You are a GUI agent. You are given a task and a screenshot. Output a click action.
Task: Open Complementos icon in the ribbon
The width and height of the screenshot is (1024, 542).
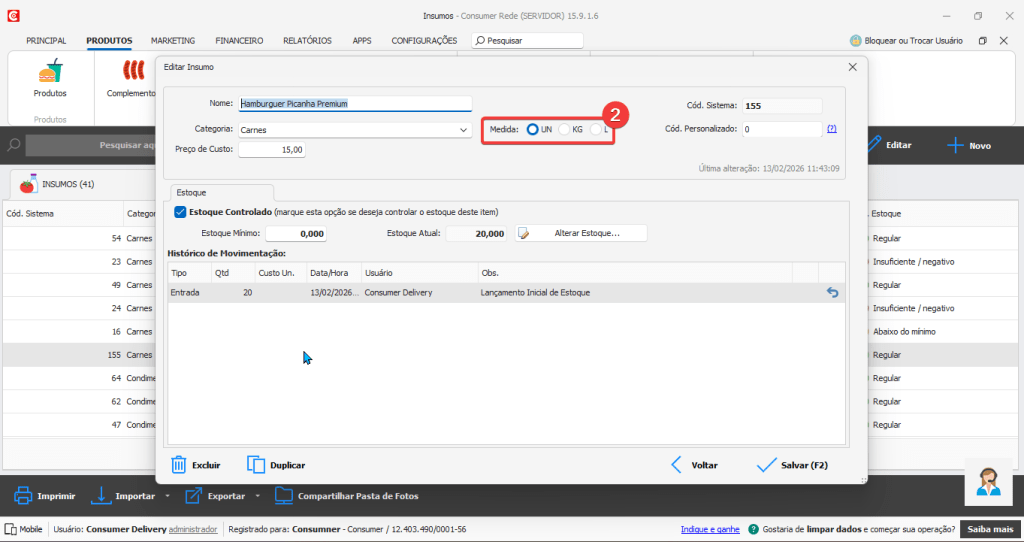(133, 72)
